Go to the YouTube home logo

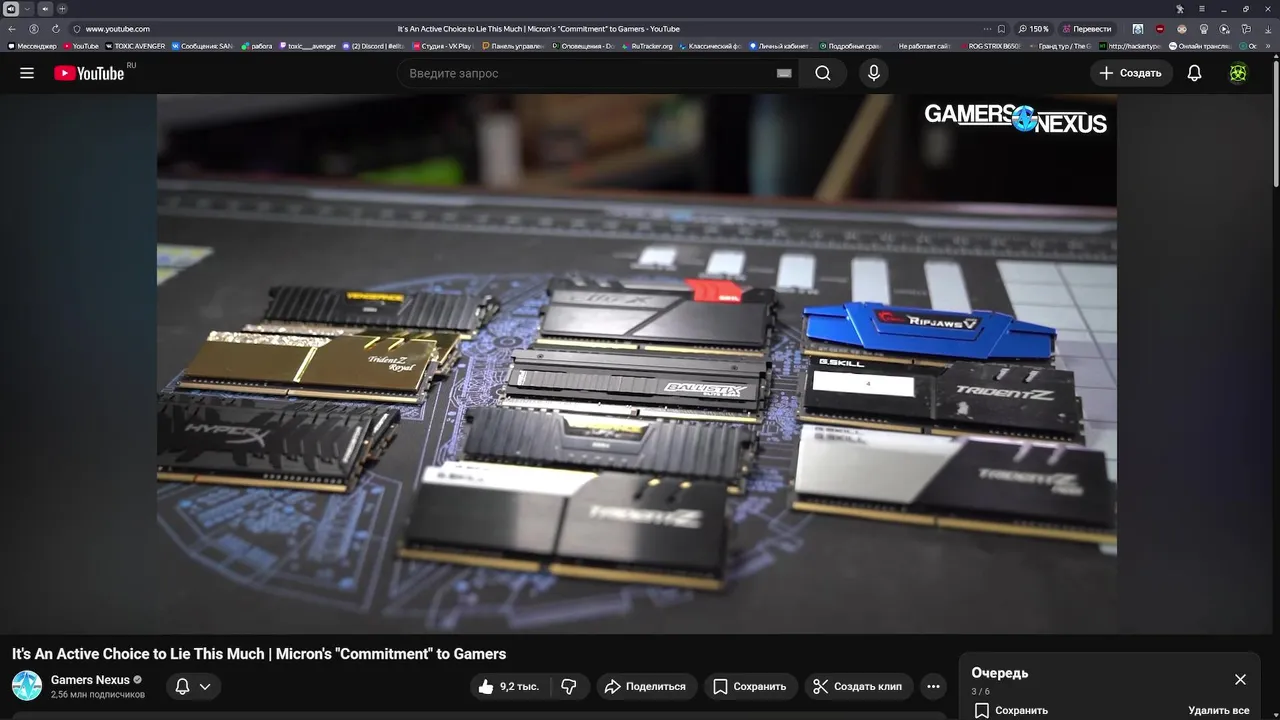coord(90,73)
